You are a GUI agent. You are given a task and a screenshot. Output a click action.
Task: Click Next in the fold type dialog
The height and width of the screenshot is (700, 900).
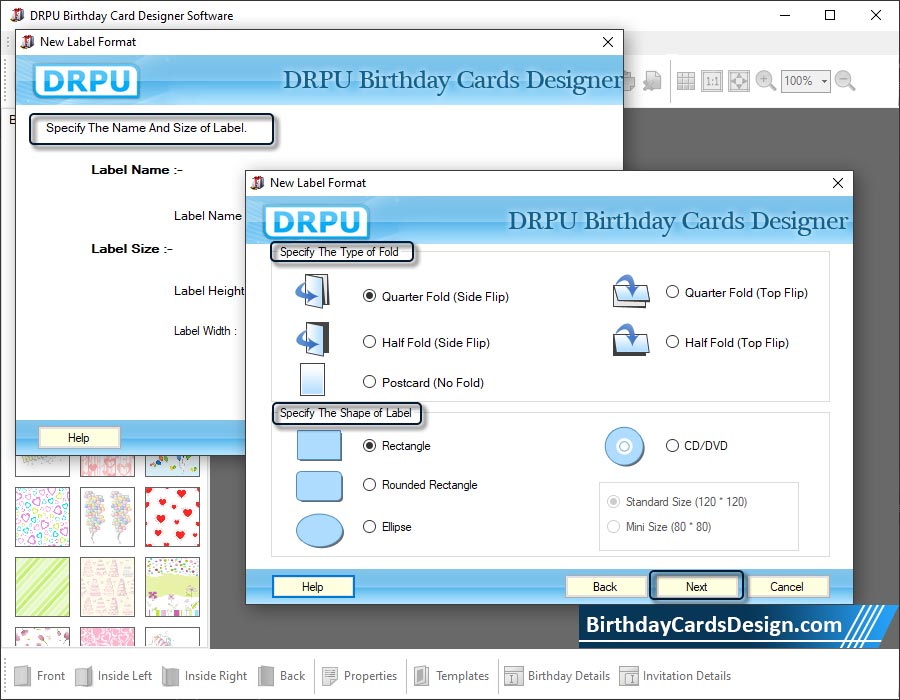click(x=696, y=586)
